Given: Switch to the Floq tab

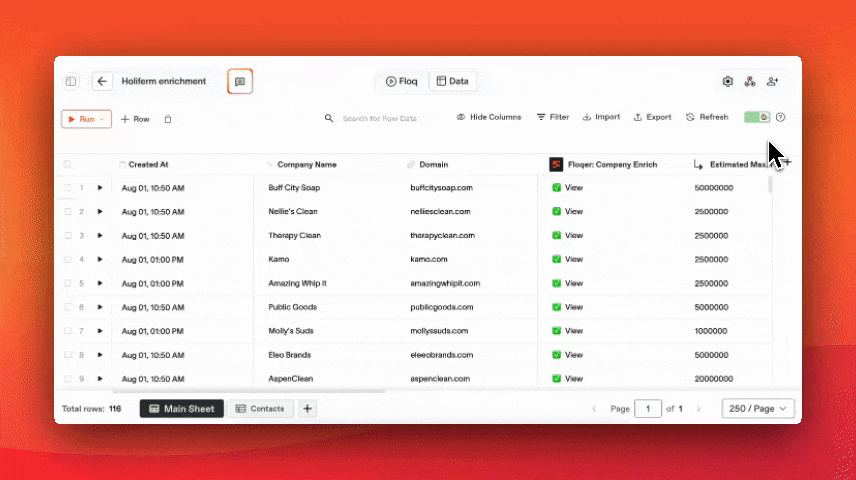Looking at the screenshot, I should [402, 81].
